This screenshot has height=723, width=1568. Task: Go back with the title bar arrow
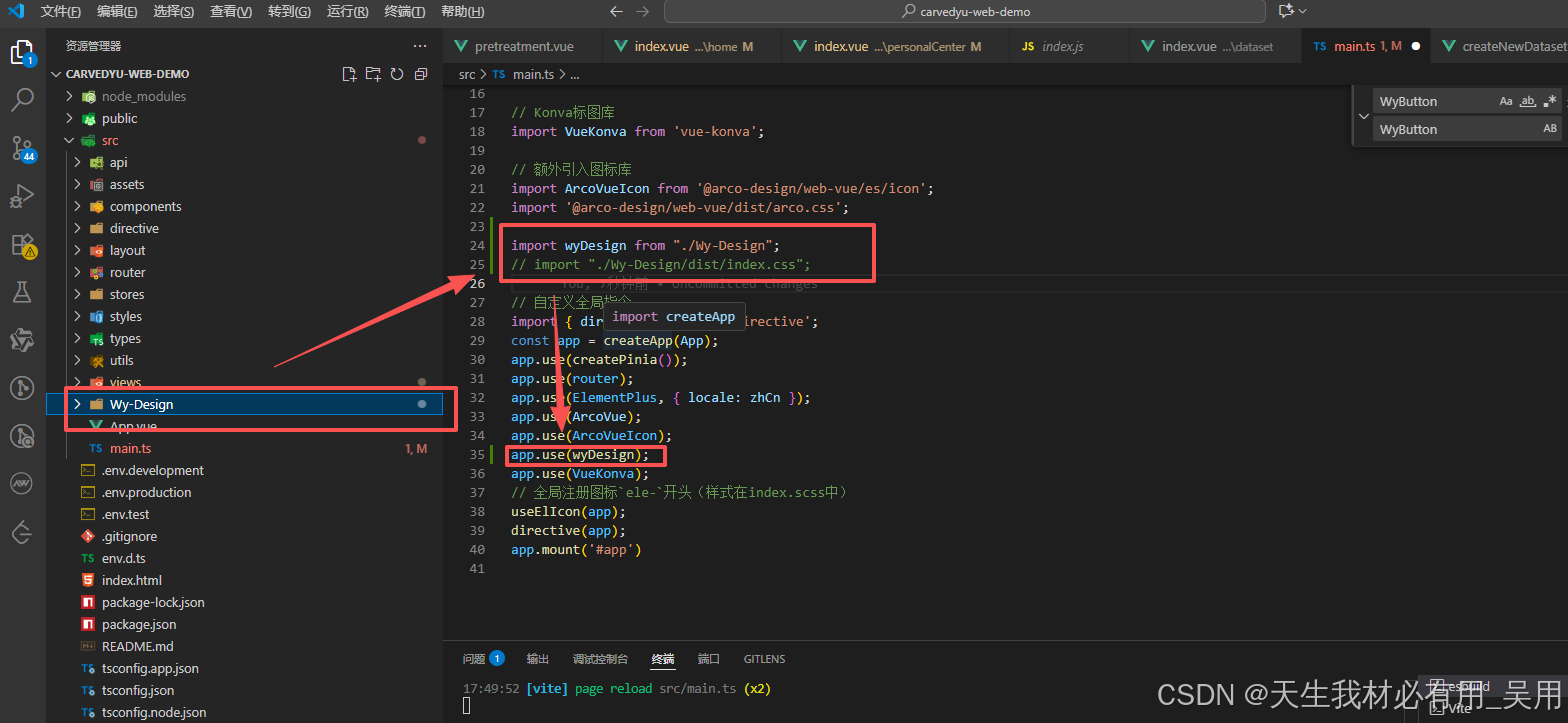click(616, 12)
